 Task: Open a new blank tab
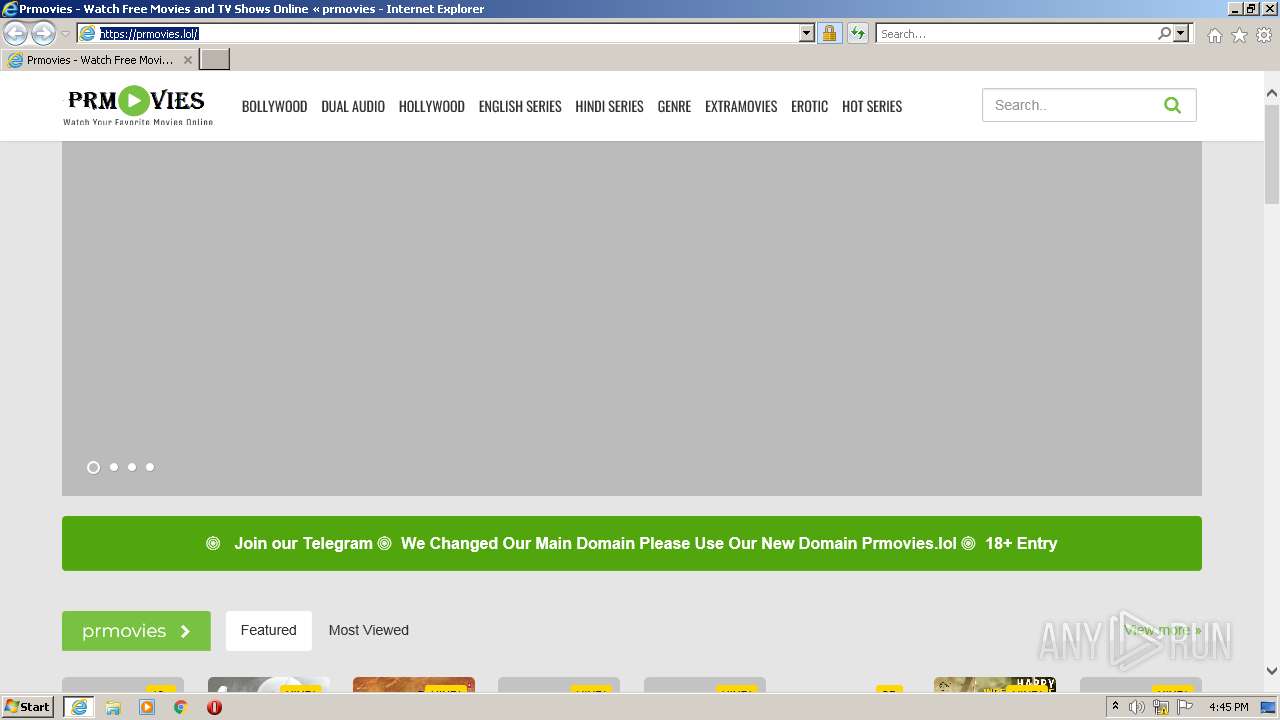pos(215,60)
